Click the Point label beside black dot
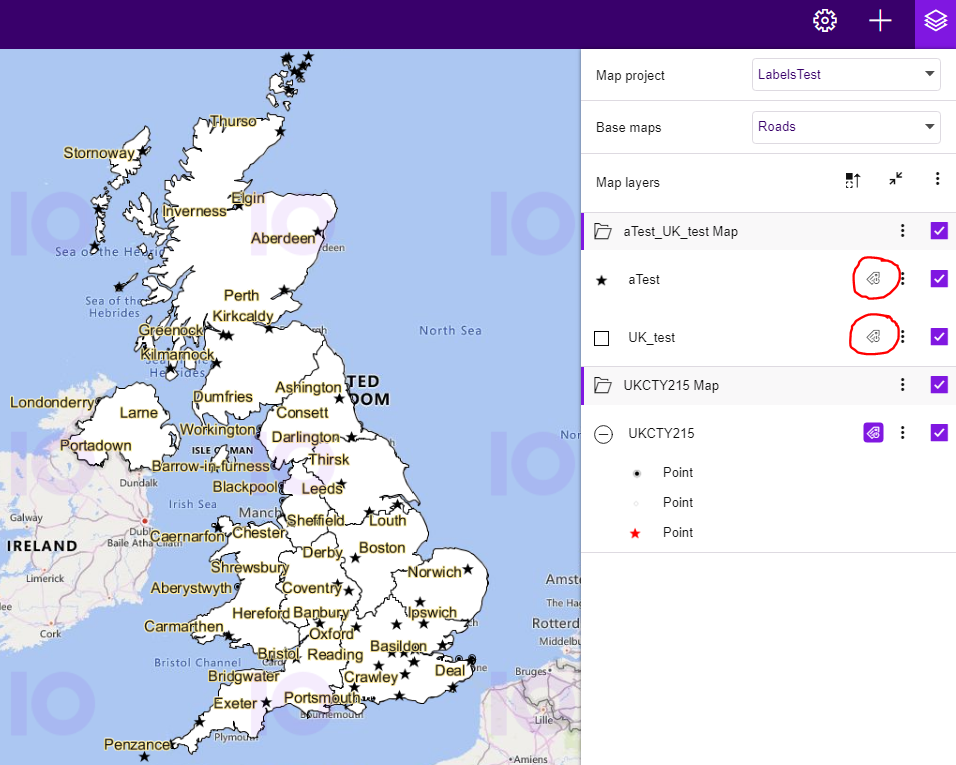956x765 pixels. pyautogui.click(x=678, y=472)
